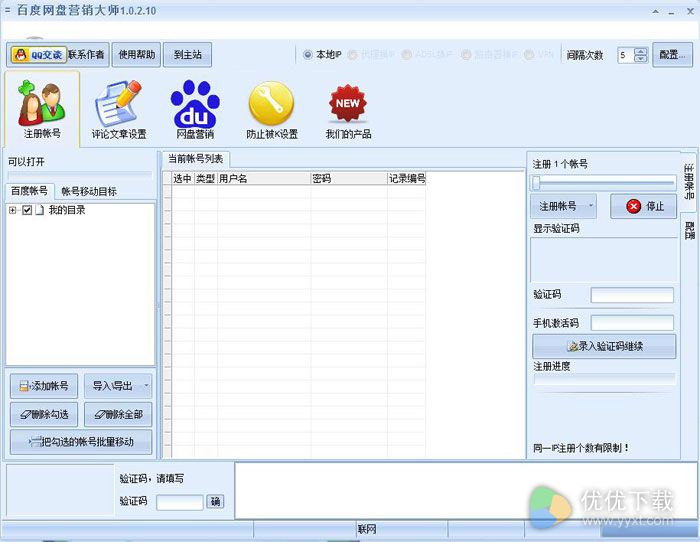
Task: Click the 手机激活码 input field
Action: coord(632,323)
